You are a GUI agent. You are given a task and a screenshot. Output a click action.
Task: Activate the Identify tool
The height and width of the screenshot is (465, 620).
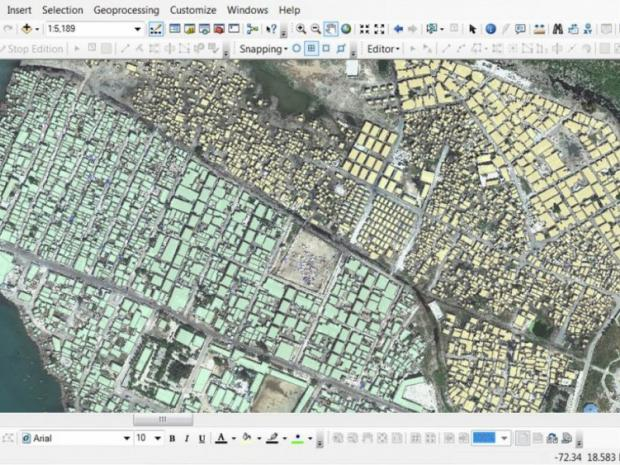point(491,29)
